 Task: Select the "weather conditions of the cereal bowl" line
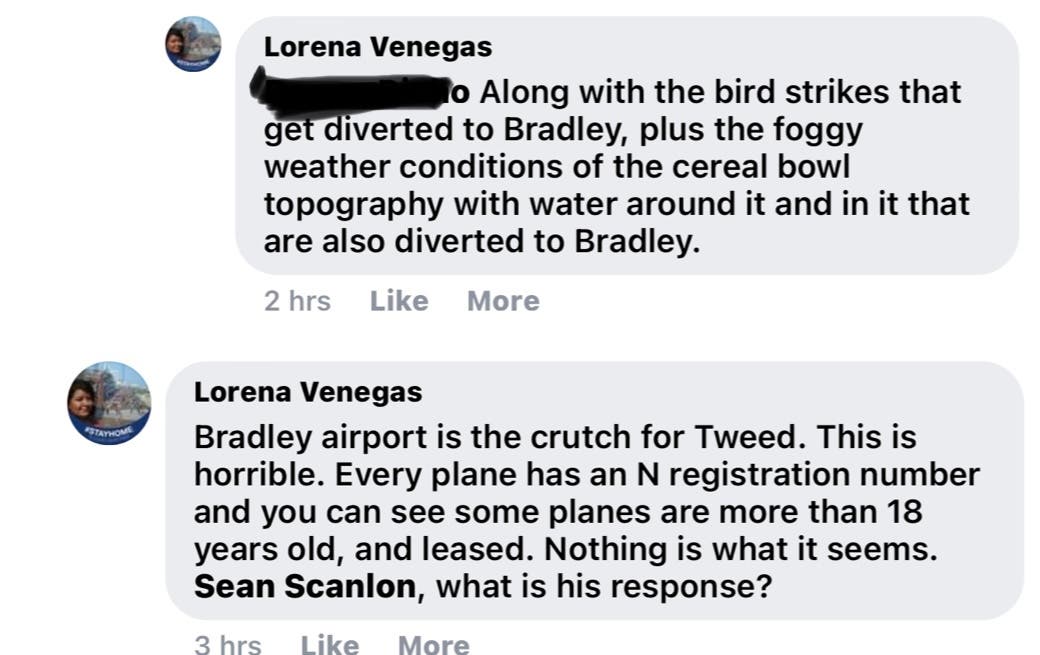pyautogui.click(x=556, y=166)
